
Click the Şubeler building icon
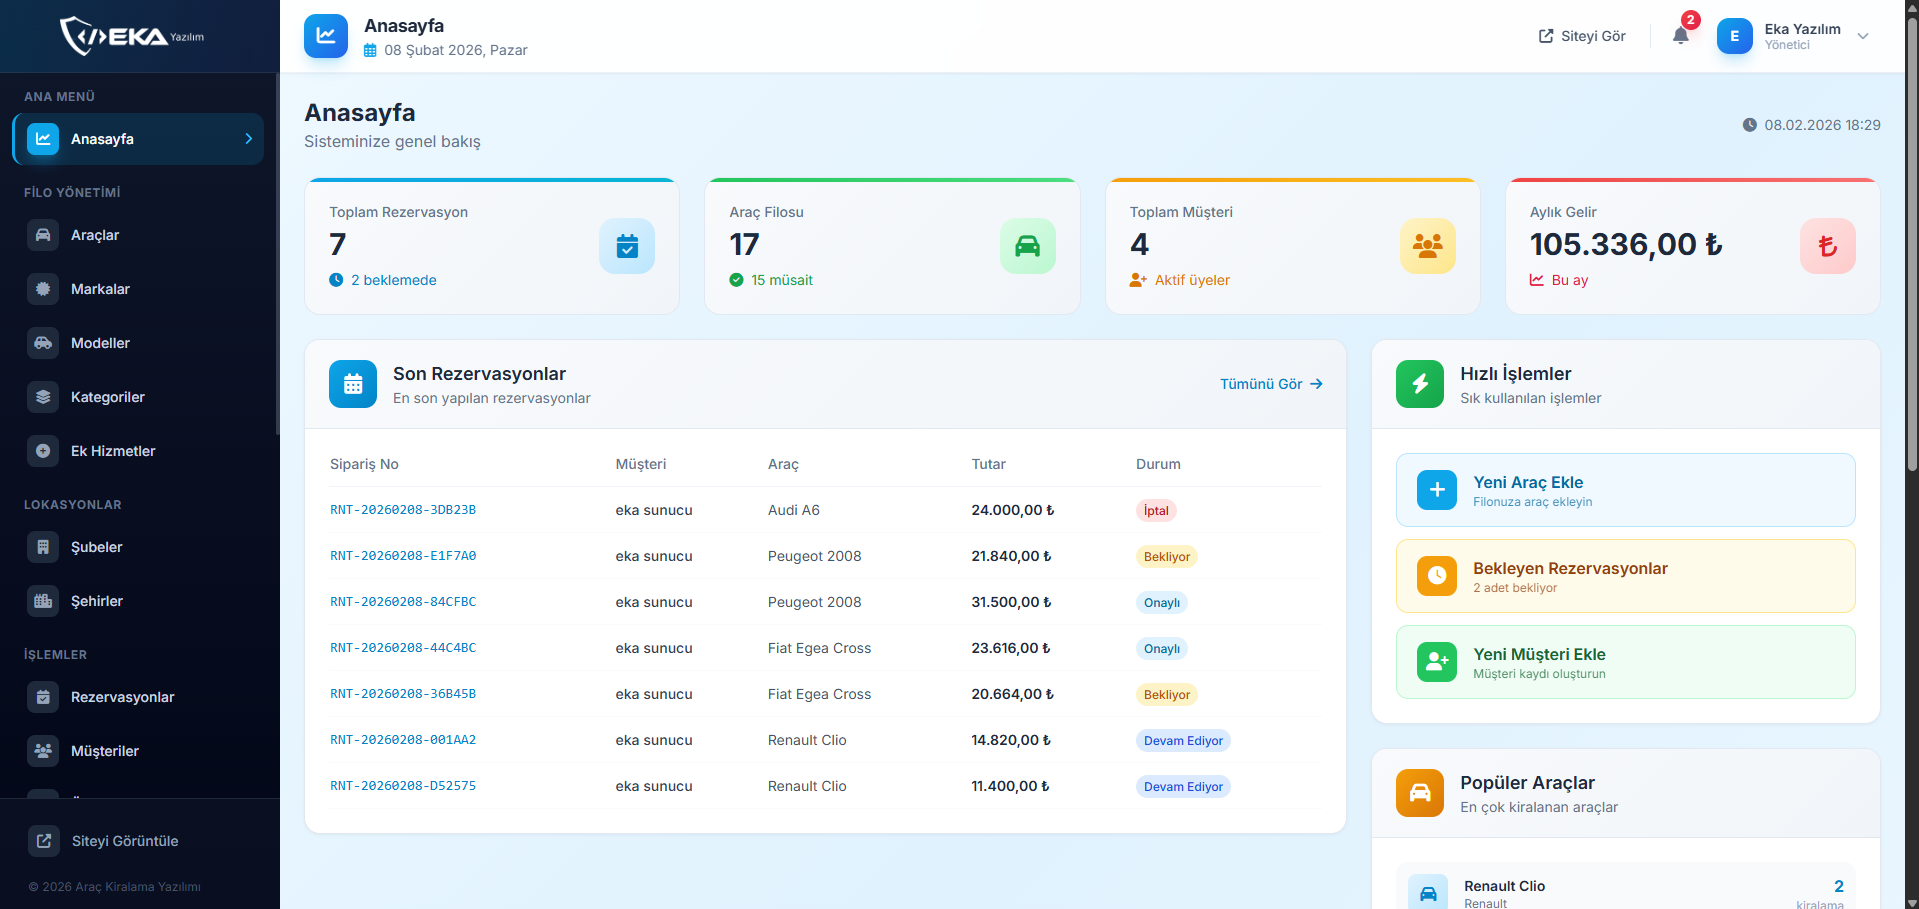43,547
